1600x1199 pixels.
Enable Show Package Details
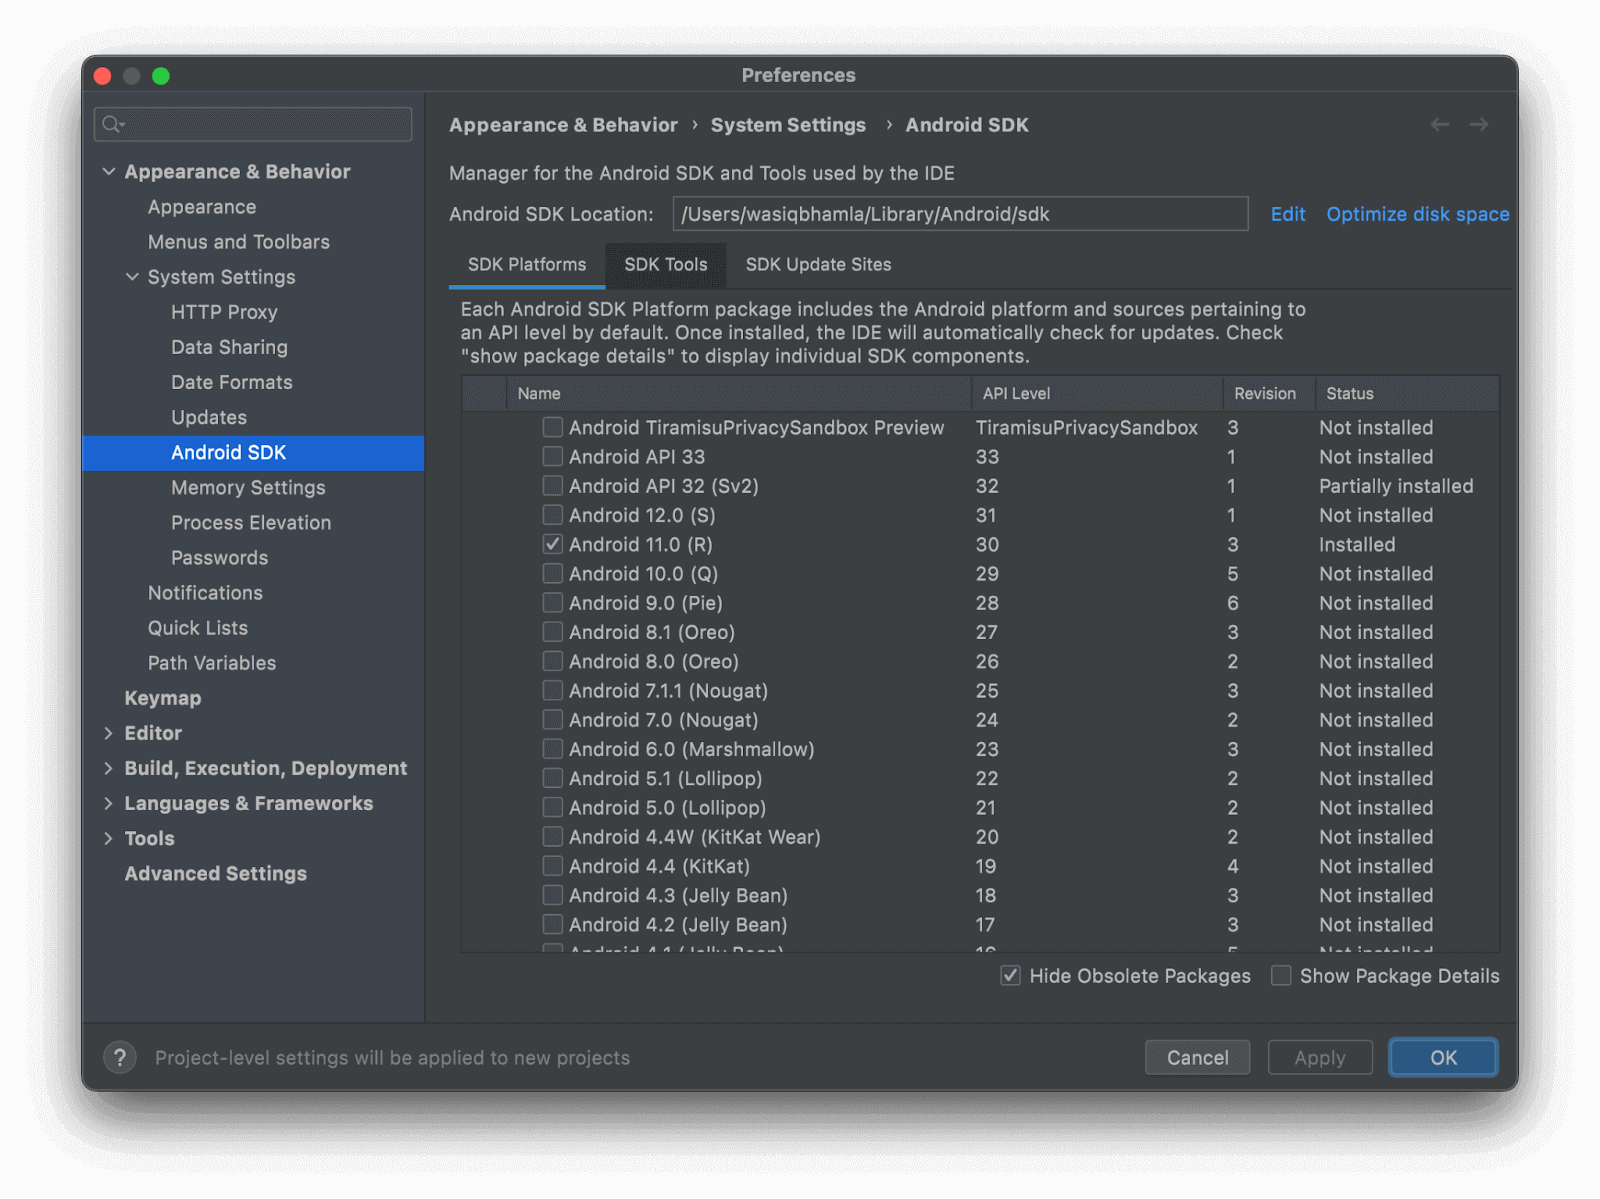tap(1281, 976)
